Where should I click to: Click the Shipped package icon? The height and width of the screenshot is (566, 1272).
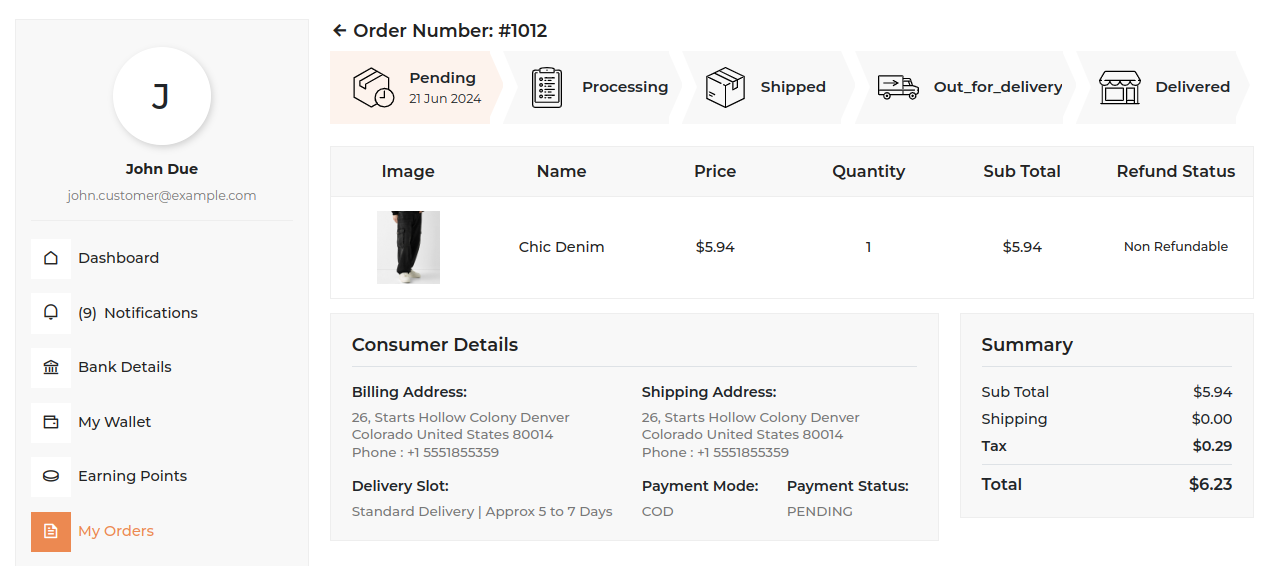click(x=725, y=87)
